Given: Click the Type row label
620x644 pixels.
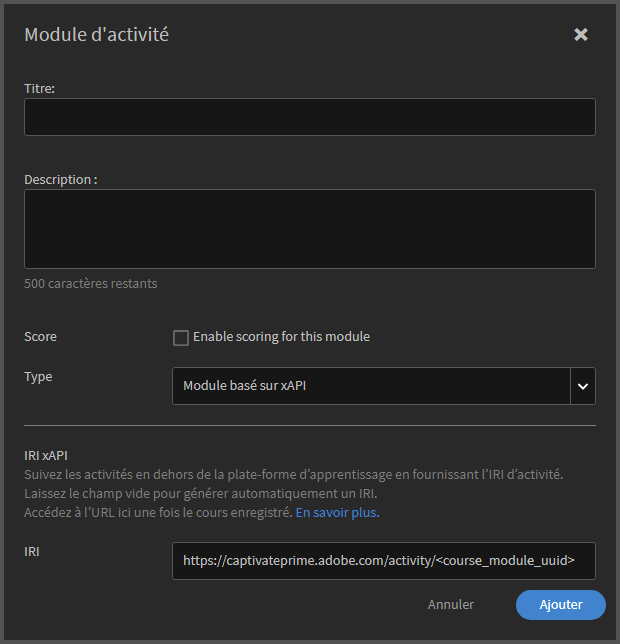Looking at the screenshot, I should [38, 377].
